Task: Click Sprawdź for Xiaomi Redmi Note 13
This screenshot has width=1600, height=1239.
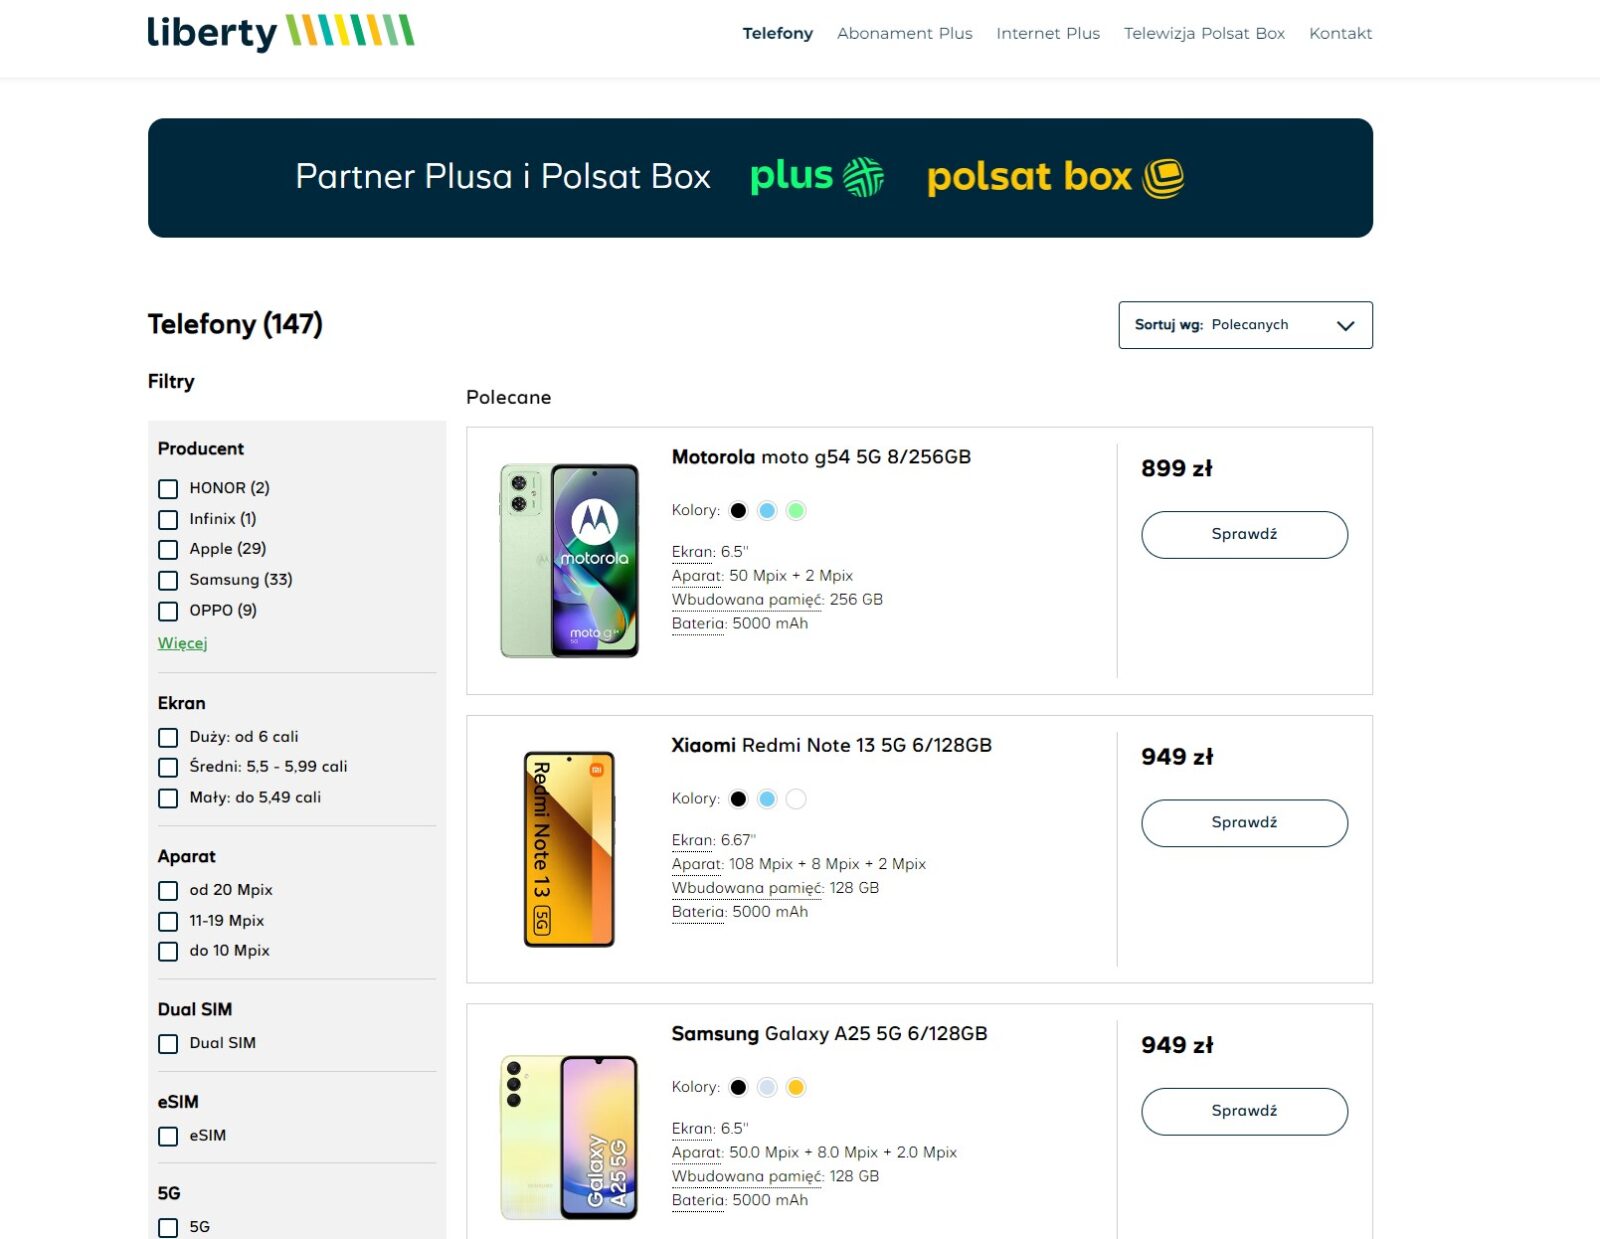Action: [x=1244, y=823]
